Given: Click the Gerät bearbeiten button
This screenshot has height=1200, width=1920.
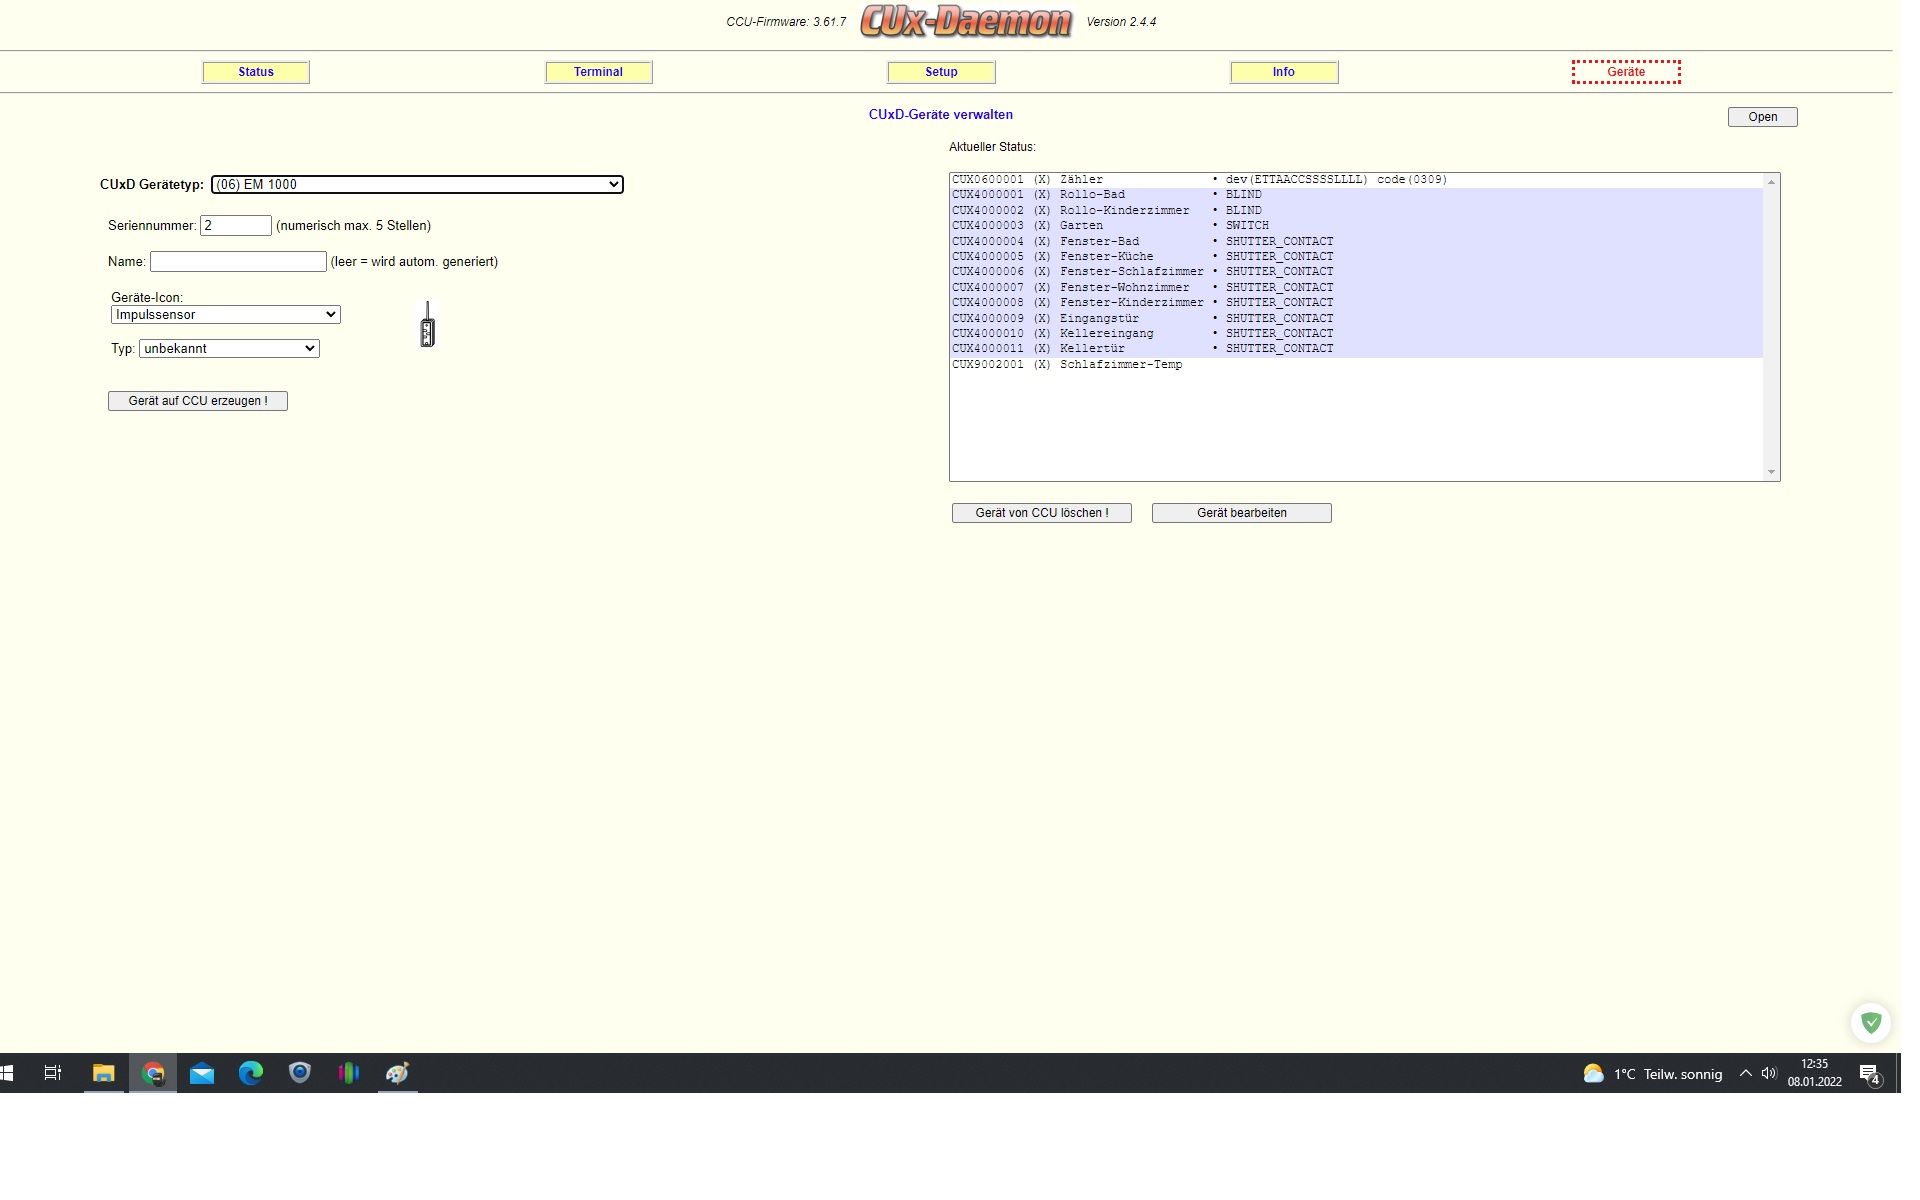Looking at the screenshot, I should (x=1241, y=513).
